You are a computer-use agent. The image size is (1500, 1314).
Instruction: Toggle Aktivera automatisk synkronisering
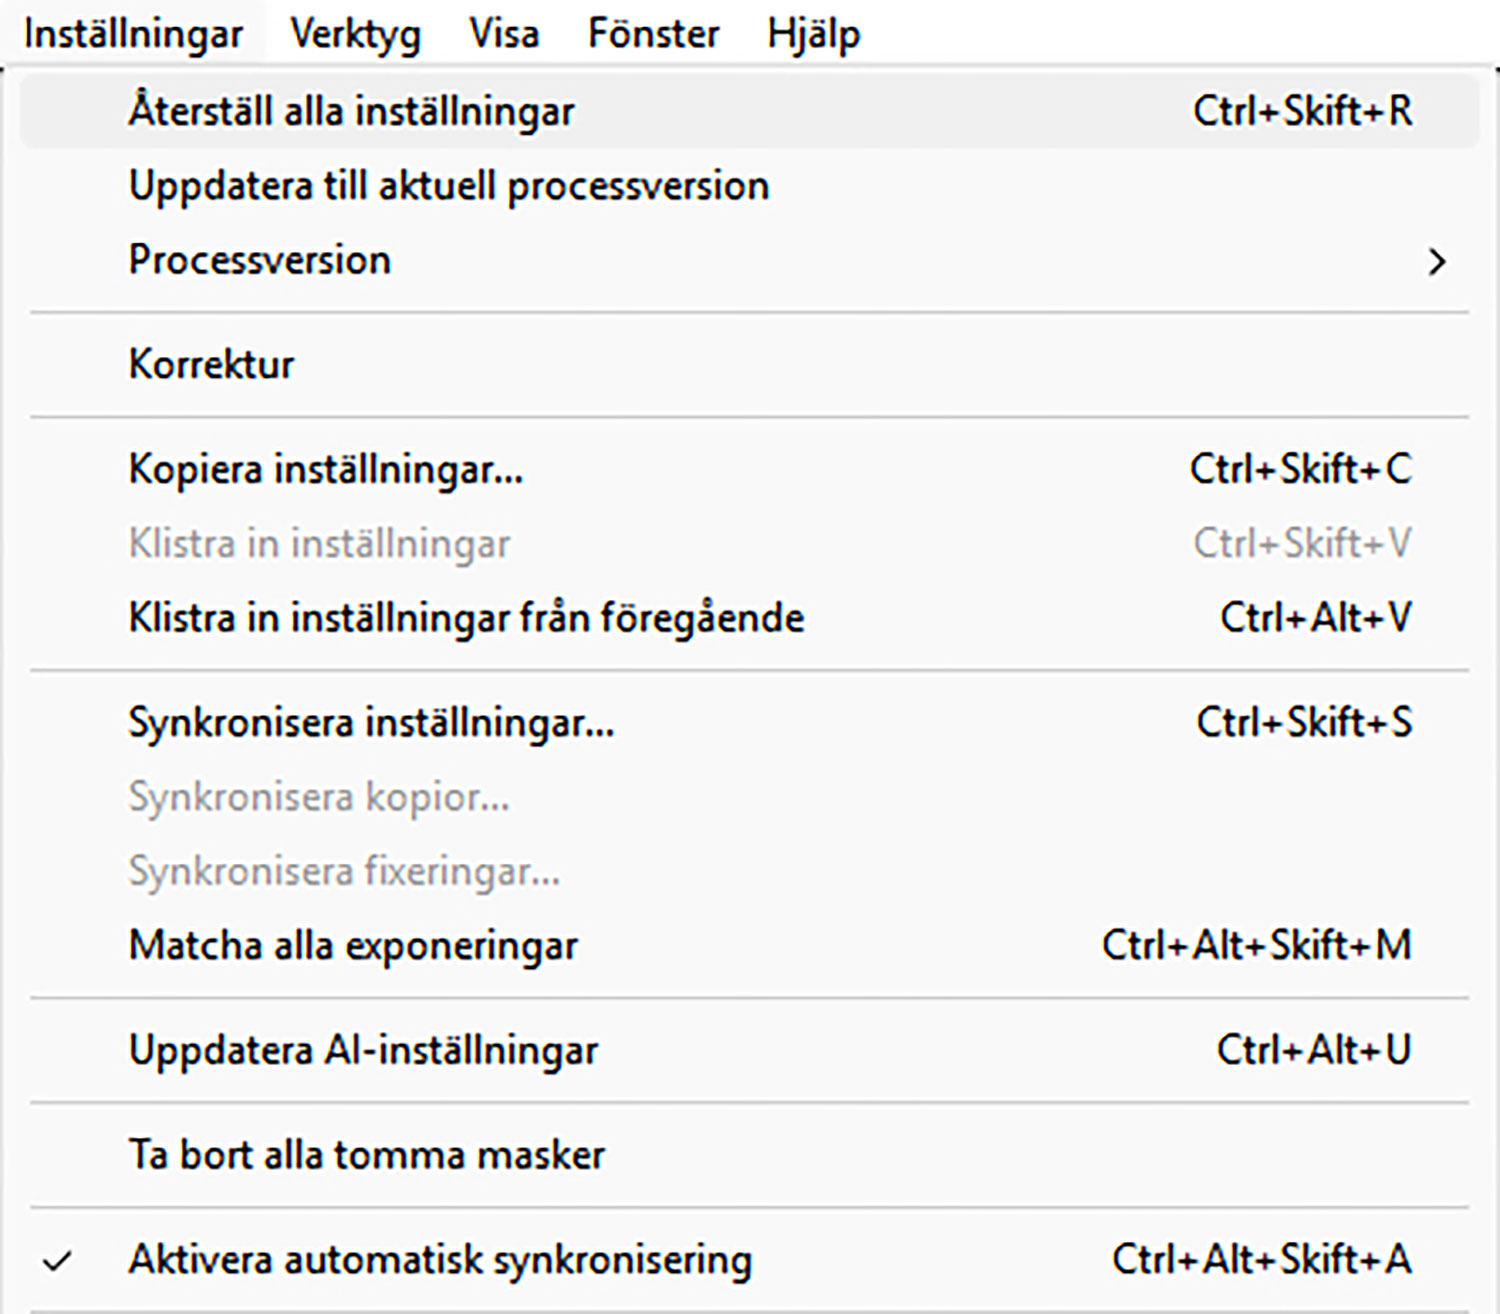coord(440,1260)
